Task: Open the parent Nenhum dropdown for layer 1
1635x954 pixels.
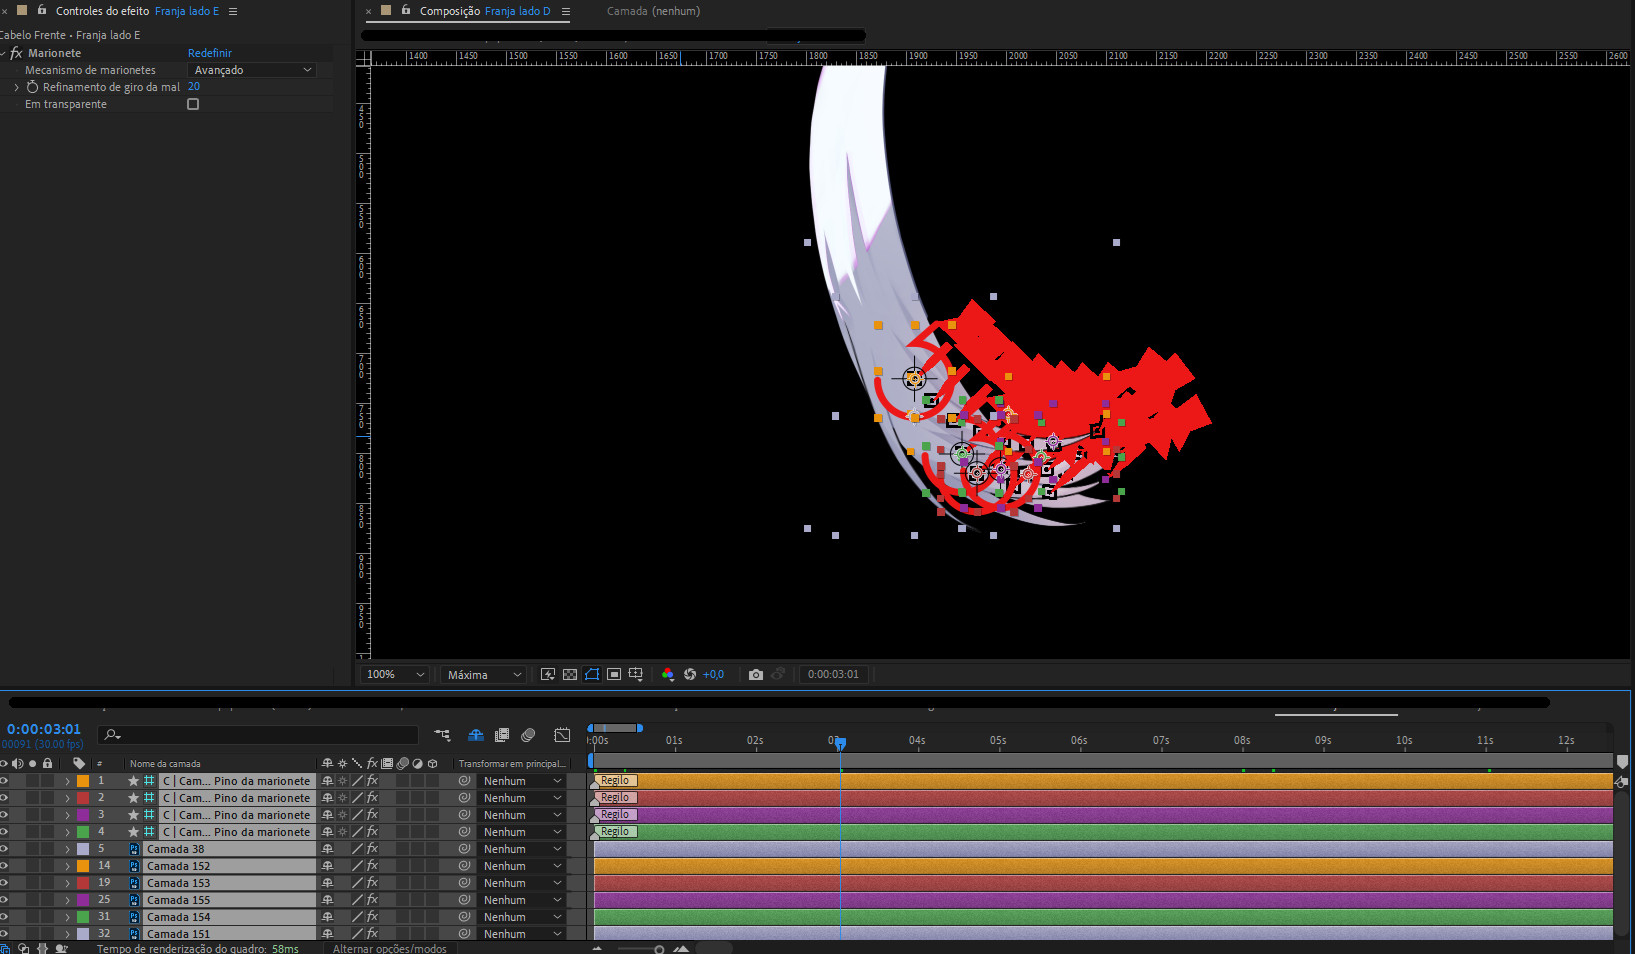Action: pos(522,781)
